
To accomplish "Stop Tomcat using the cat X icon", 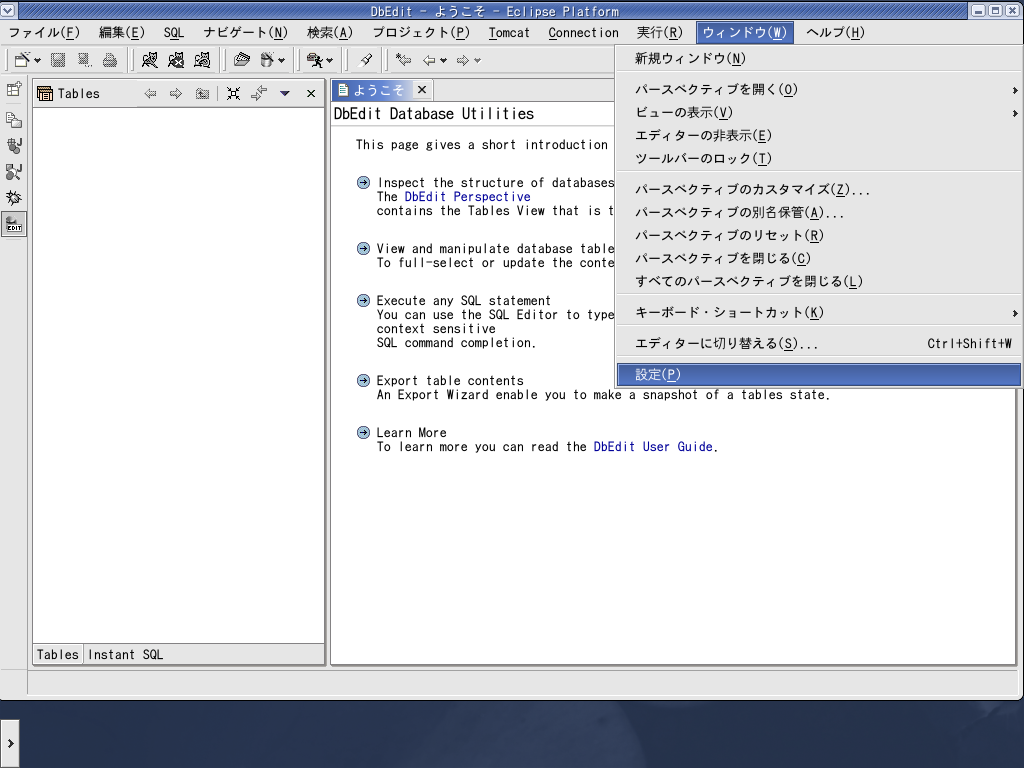I will point(176,60).
